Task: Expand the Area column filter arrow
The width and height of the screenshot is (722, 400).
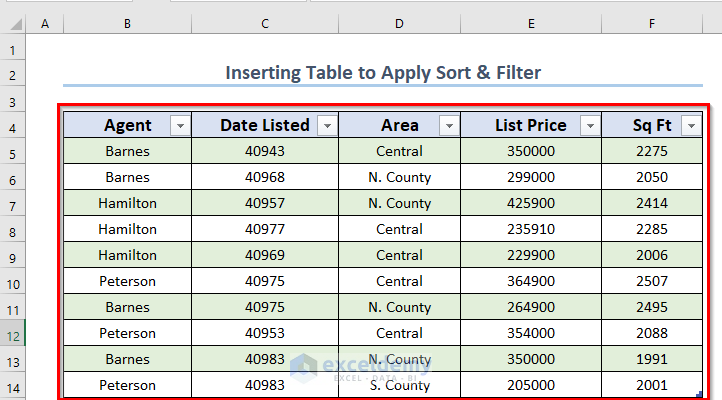Action: [x=449, y=126]
